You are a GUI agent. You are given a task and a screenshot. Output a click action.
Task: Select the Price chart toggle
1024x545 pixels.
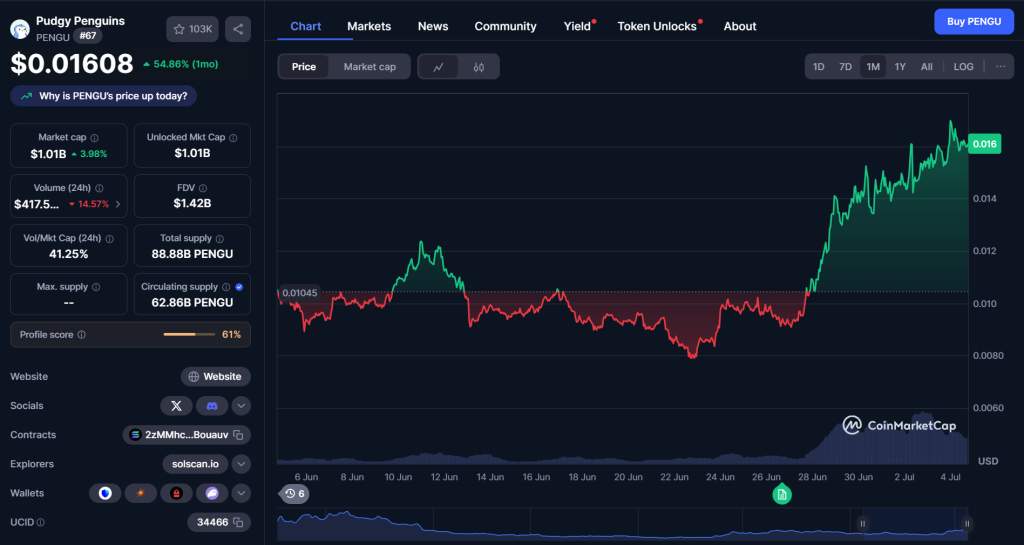[x=304, y=67]
